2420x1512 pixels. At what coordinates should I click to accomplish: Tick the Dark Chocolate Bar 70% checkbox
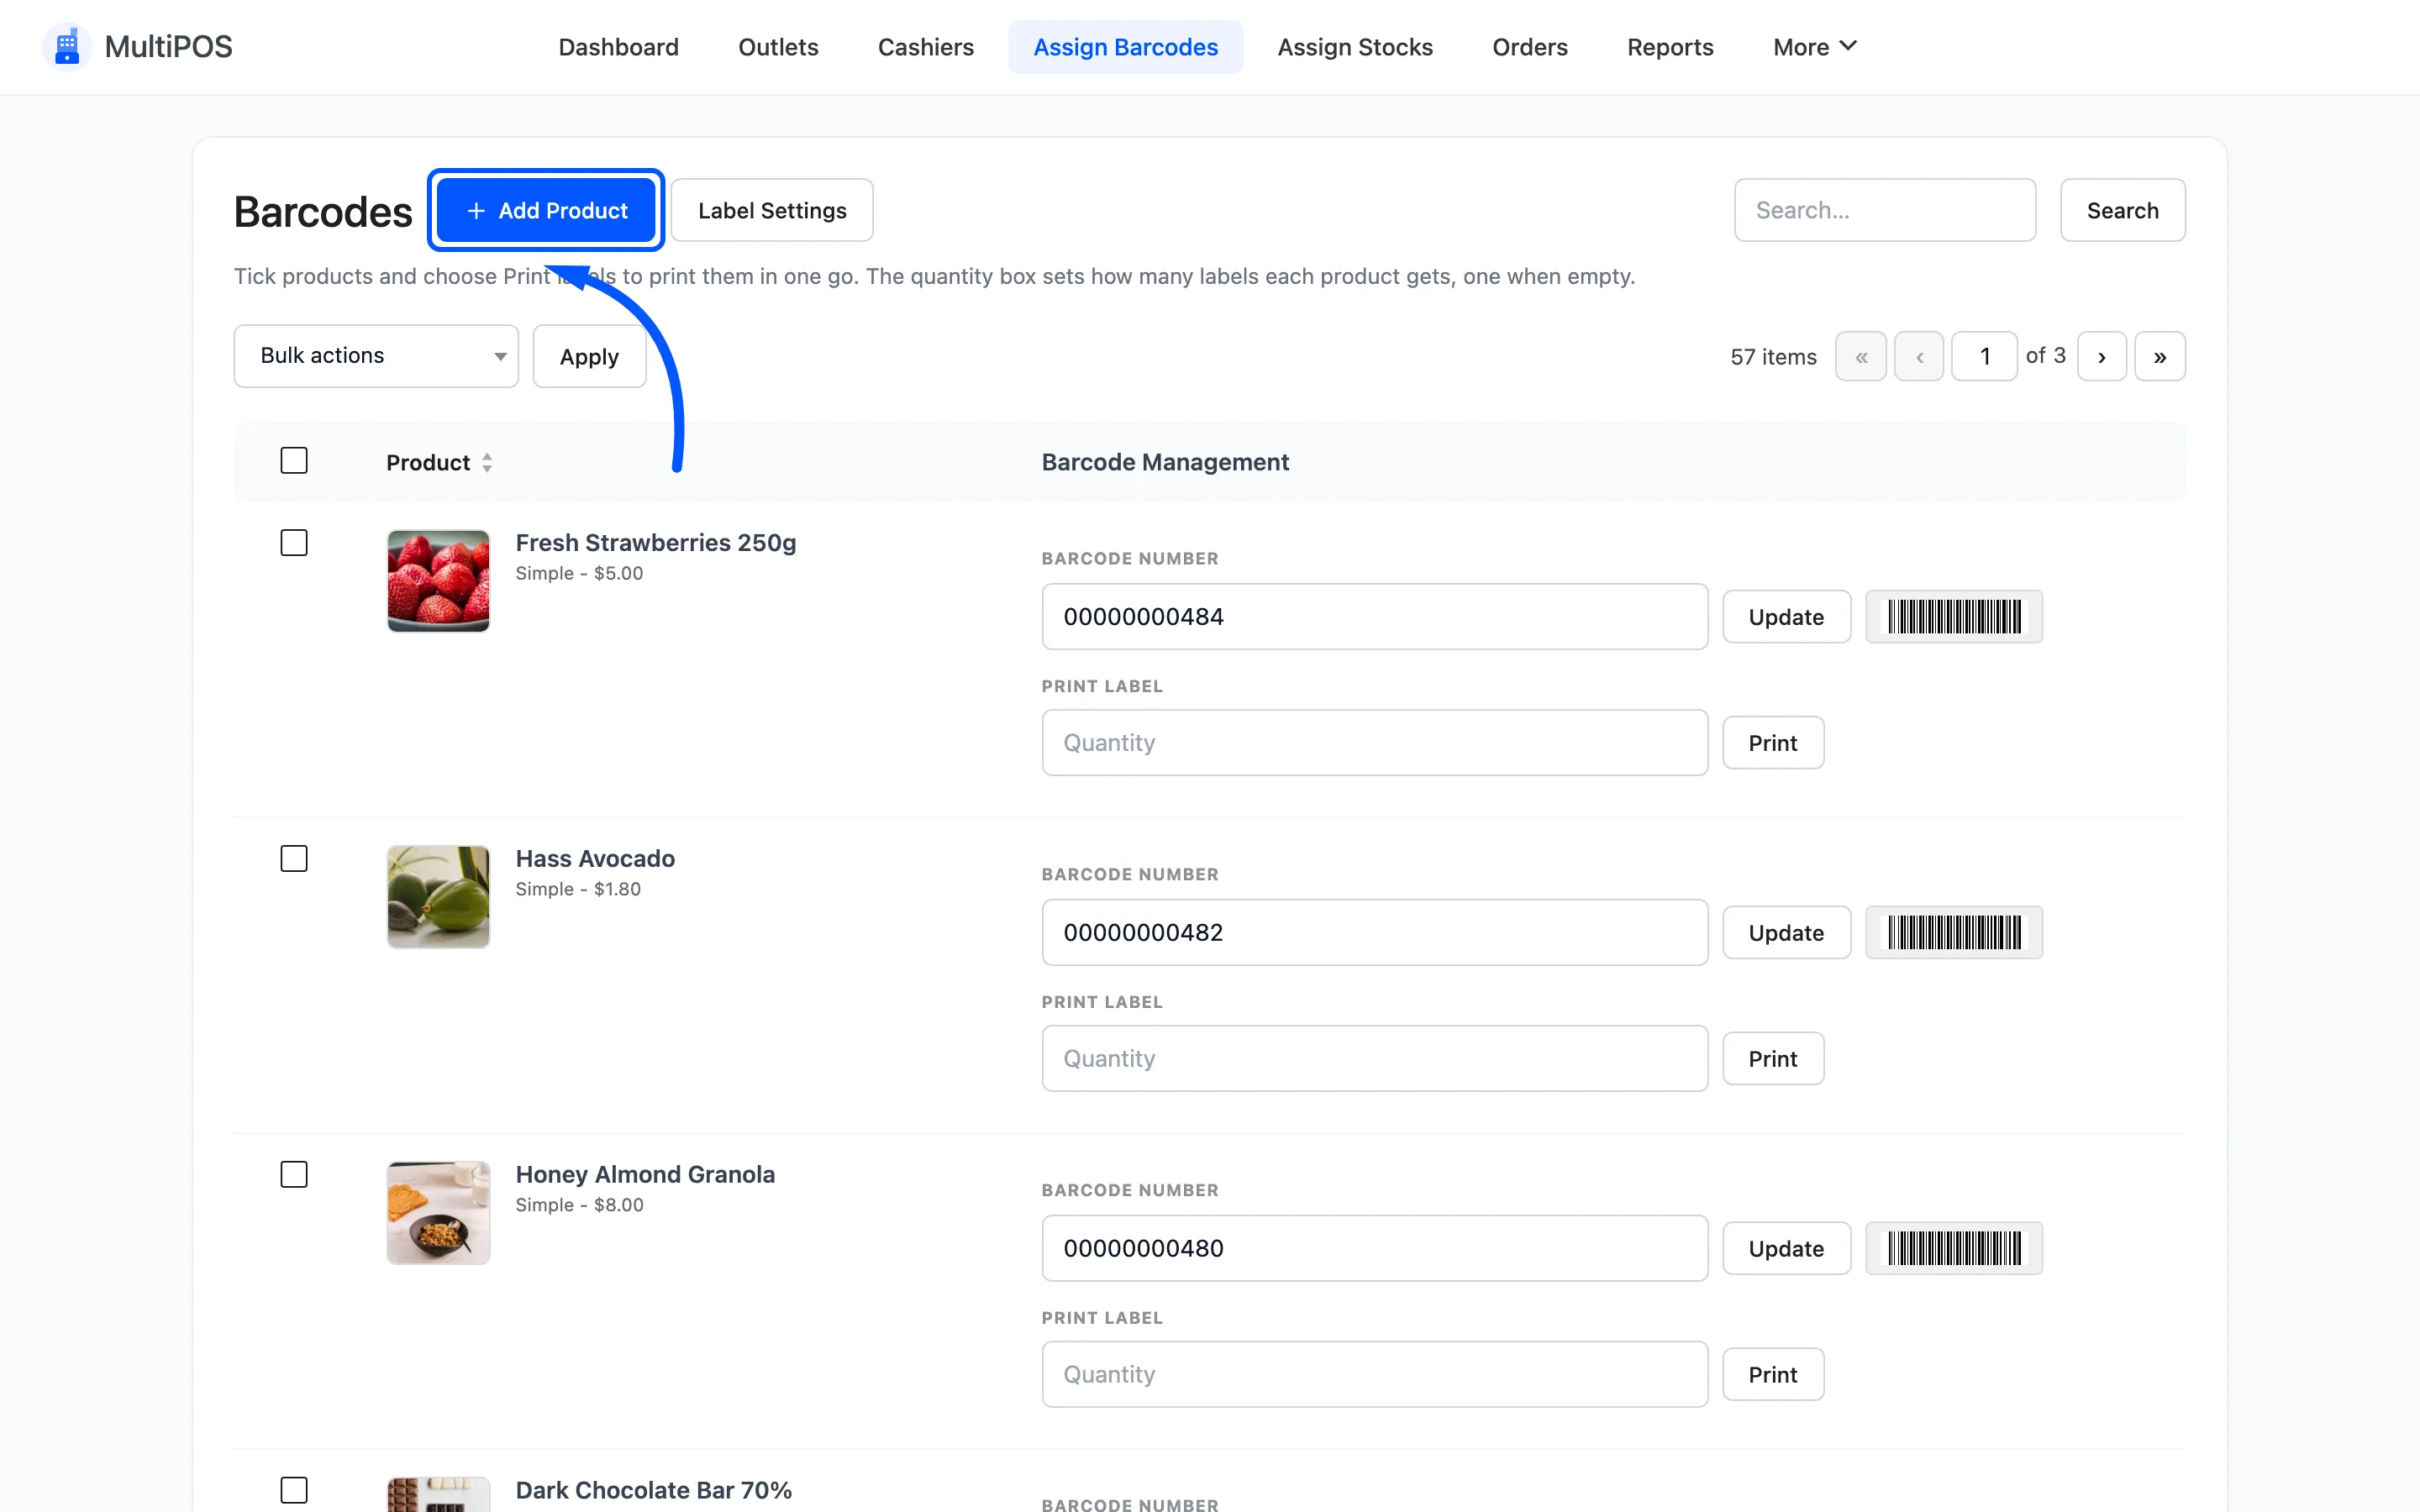click(x=294, y=1491)
